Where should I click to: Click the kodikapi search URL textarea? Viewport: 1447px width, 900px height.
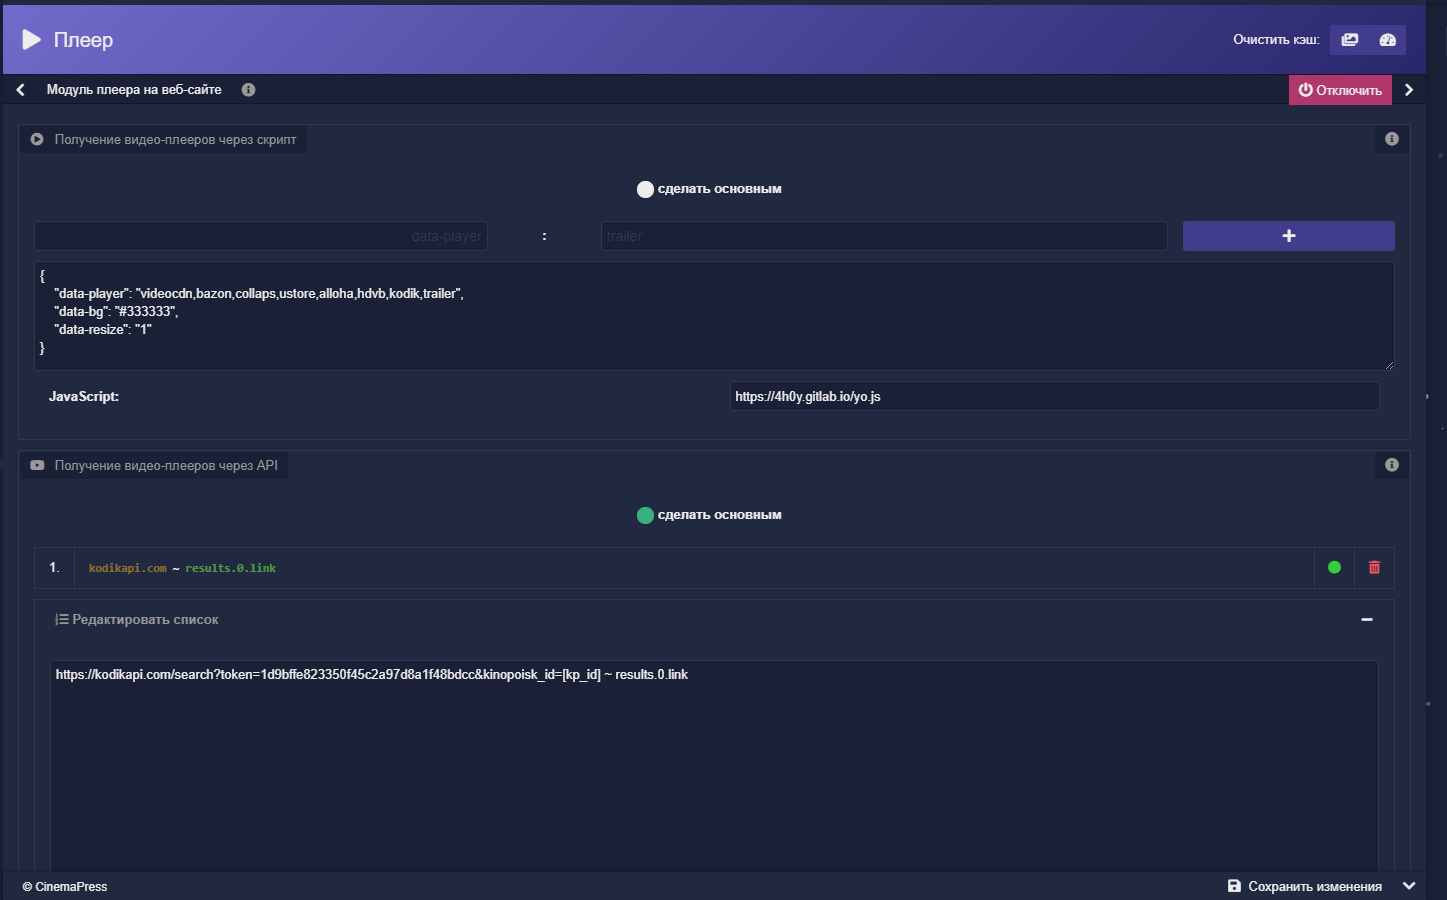coord(714,765)
